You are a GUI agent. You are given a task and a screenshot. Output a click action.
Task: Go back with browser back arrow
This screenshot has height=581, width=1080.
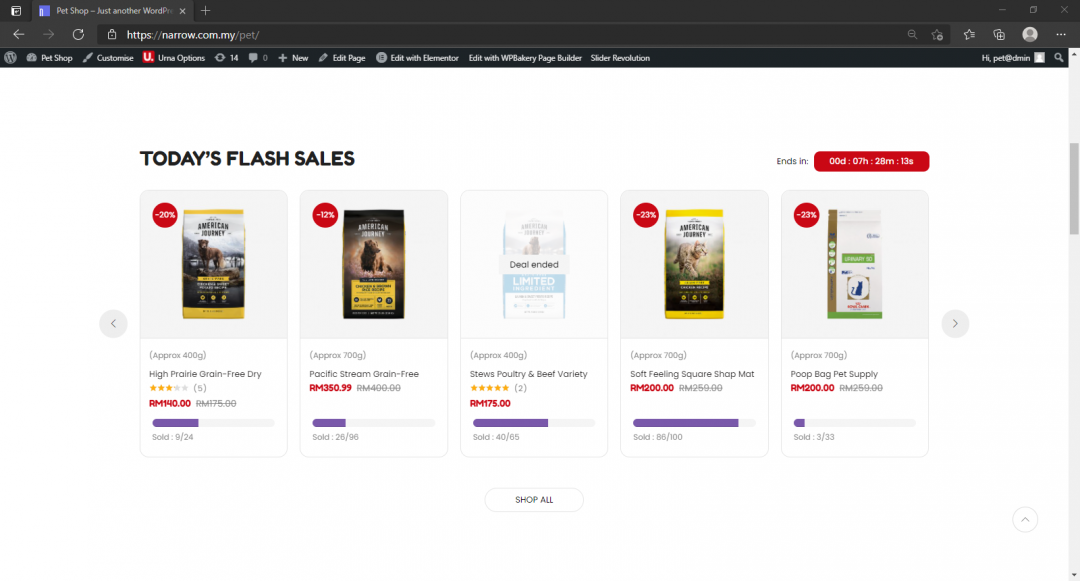19,34
